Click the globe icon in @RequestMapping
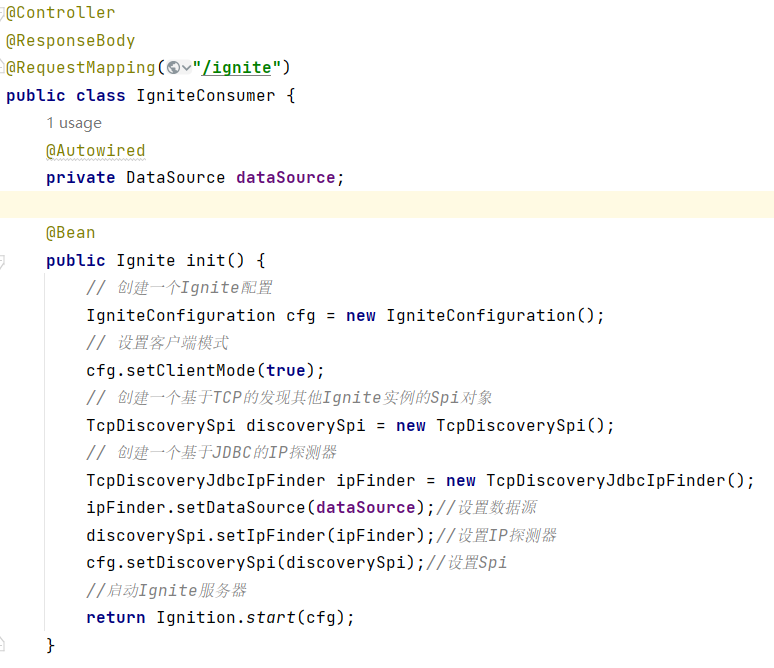The width and height of the screenshot is (774, 668). 173,68
